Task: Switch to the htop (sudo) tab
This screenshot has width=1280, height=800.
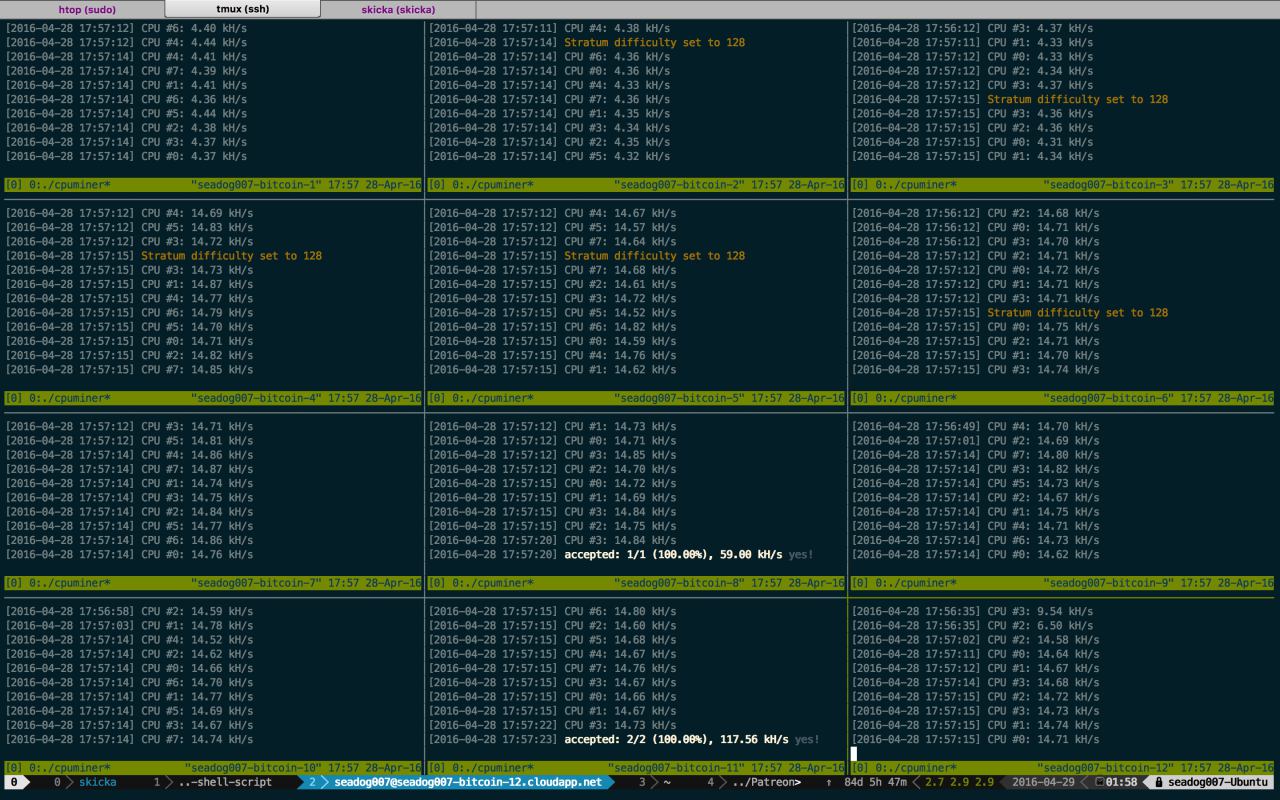Action: (86, 9)
